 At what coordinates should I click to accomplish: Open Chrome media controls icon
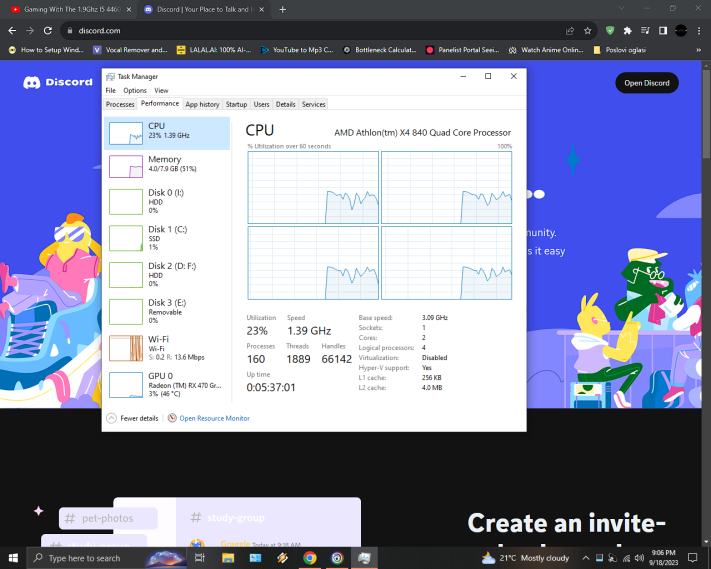645,30
